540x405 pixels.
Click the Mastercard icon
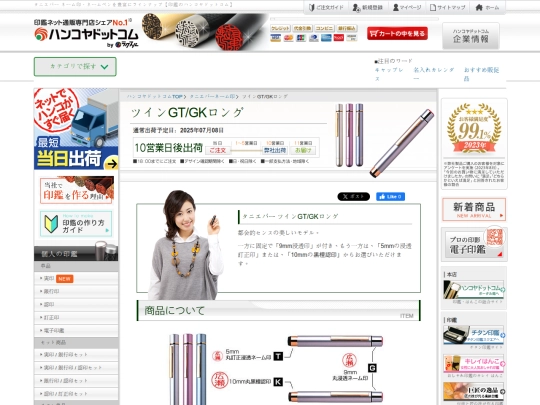[x=289, y=38]
